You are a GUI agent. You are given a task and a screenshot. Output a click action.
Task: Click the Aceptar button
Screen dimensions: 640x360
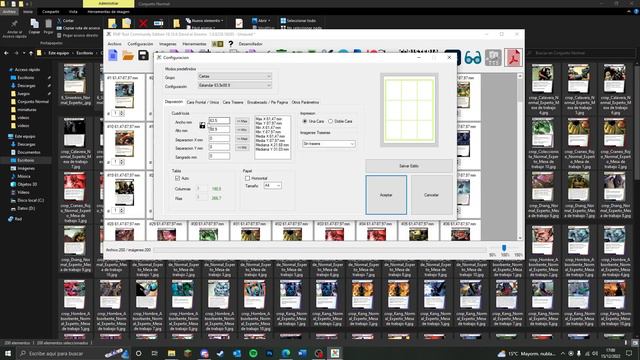[x=386, y=195]
